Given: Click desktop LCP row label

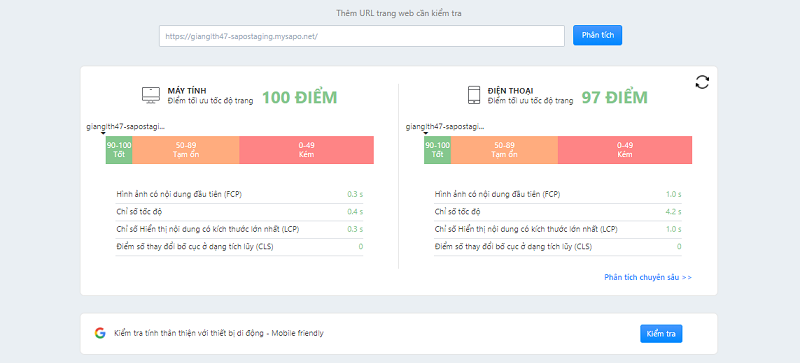Looking at the screenshot, I should click(x=208, y=229).
